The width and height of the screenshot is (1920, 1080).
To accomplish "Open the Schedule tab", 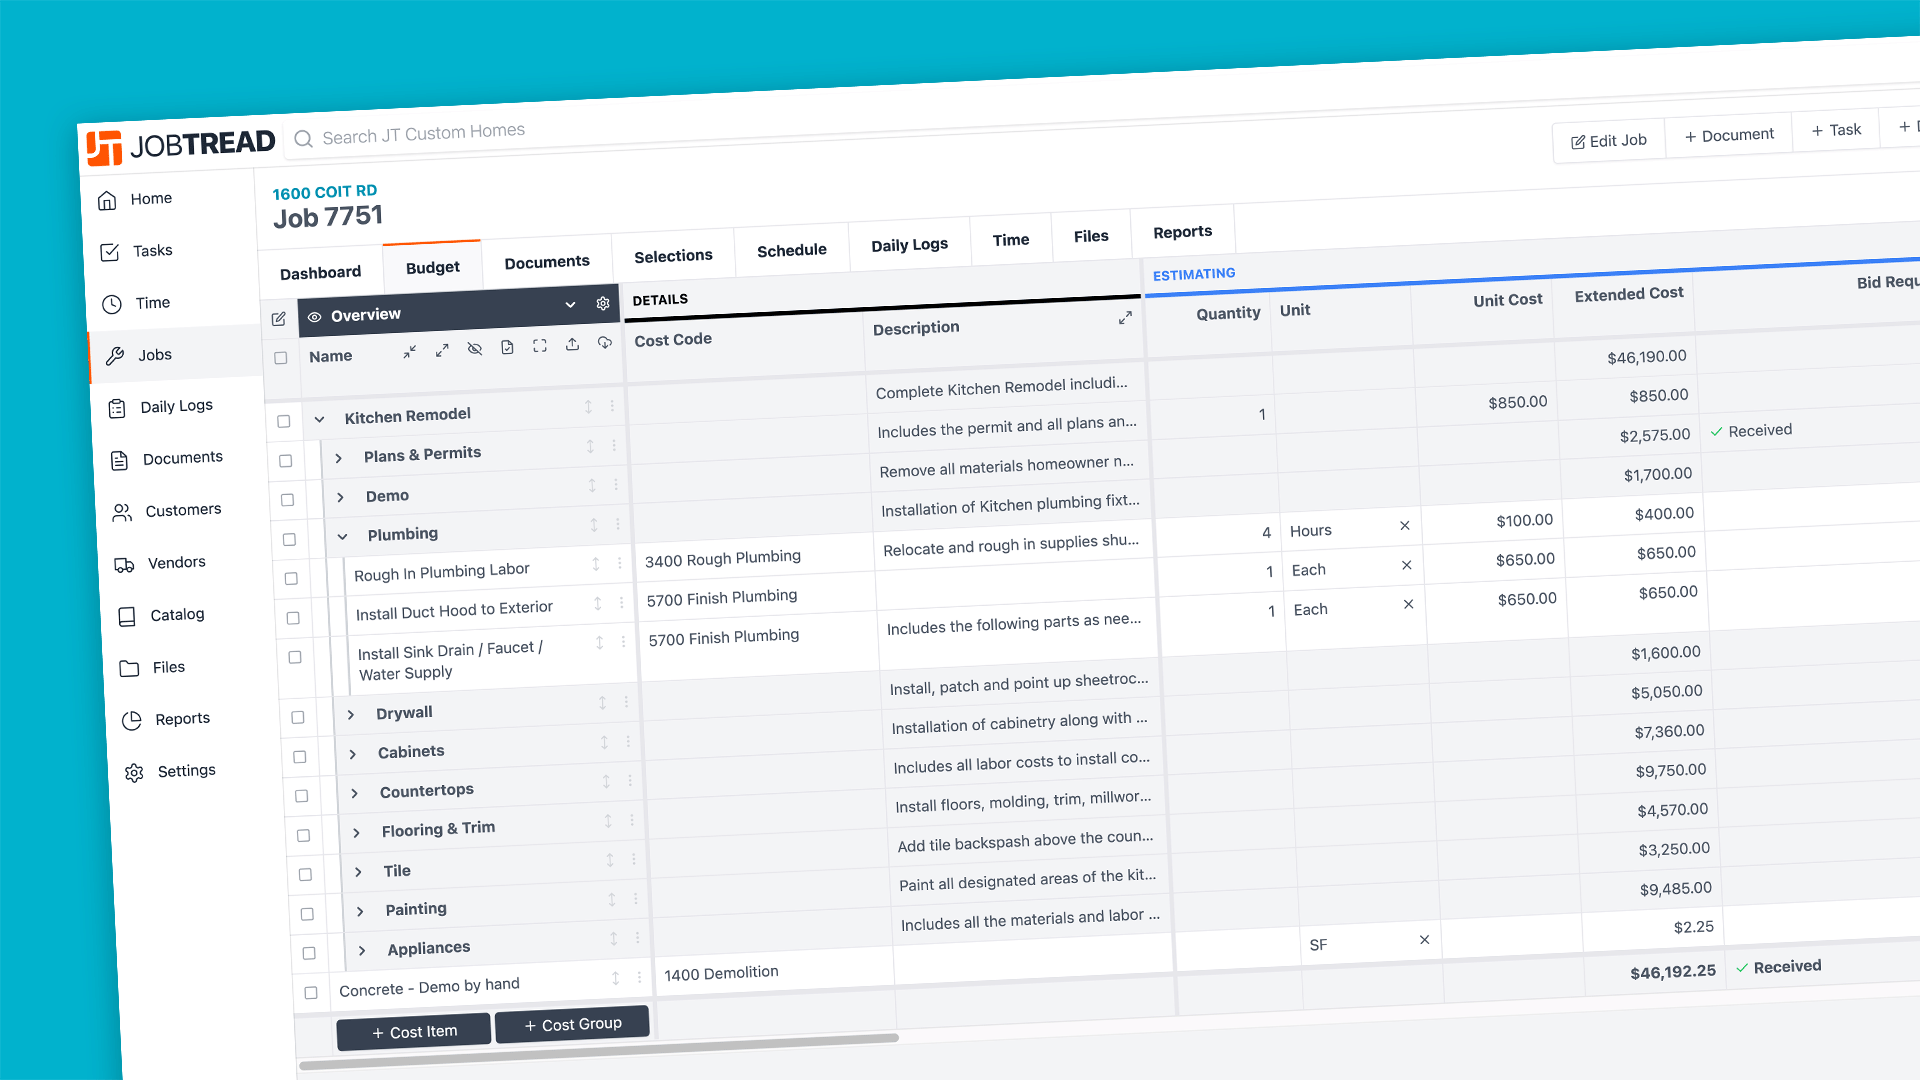I will click(x=792, y=250).
